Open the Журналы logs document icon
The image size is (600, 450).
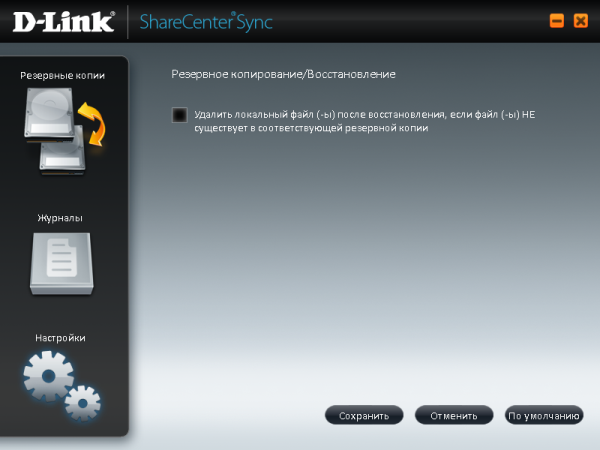pyautogui.click(x=62, y=264)
